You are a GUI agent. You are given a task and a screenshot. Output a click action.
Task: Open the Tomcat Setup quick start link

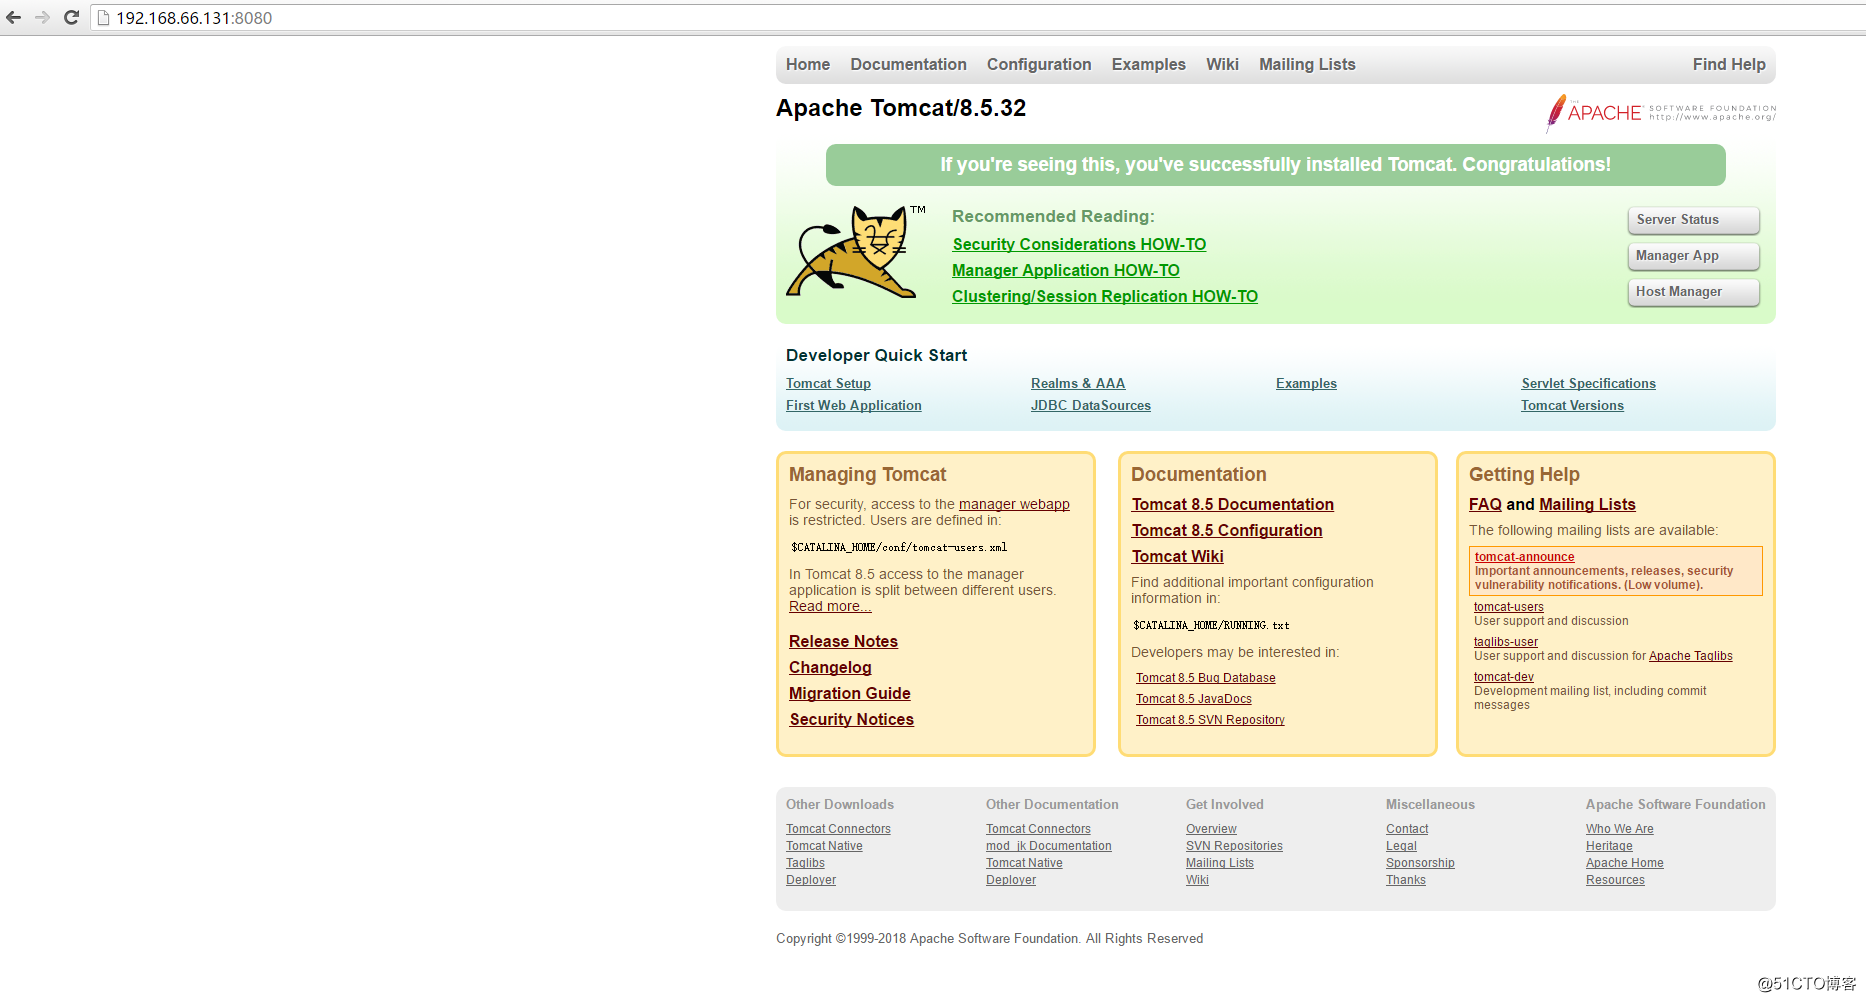click(828, 384)
